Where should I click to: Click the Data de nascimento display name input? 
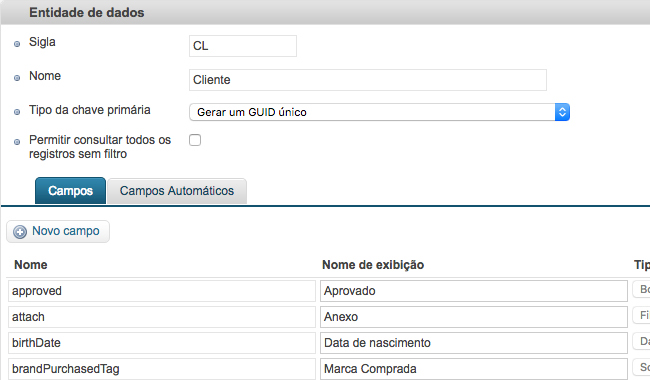[474, 343]
